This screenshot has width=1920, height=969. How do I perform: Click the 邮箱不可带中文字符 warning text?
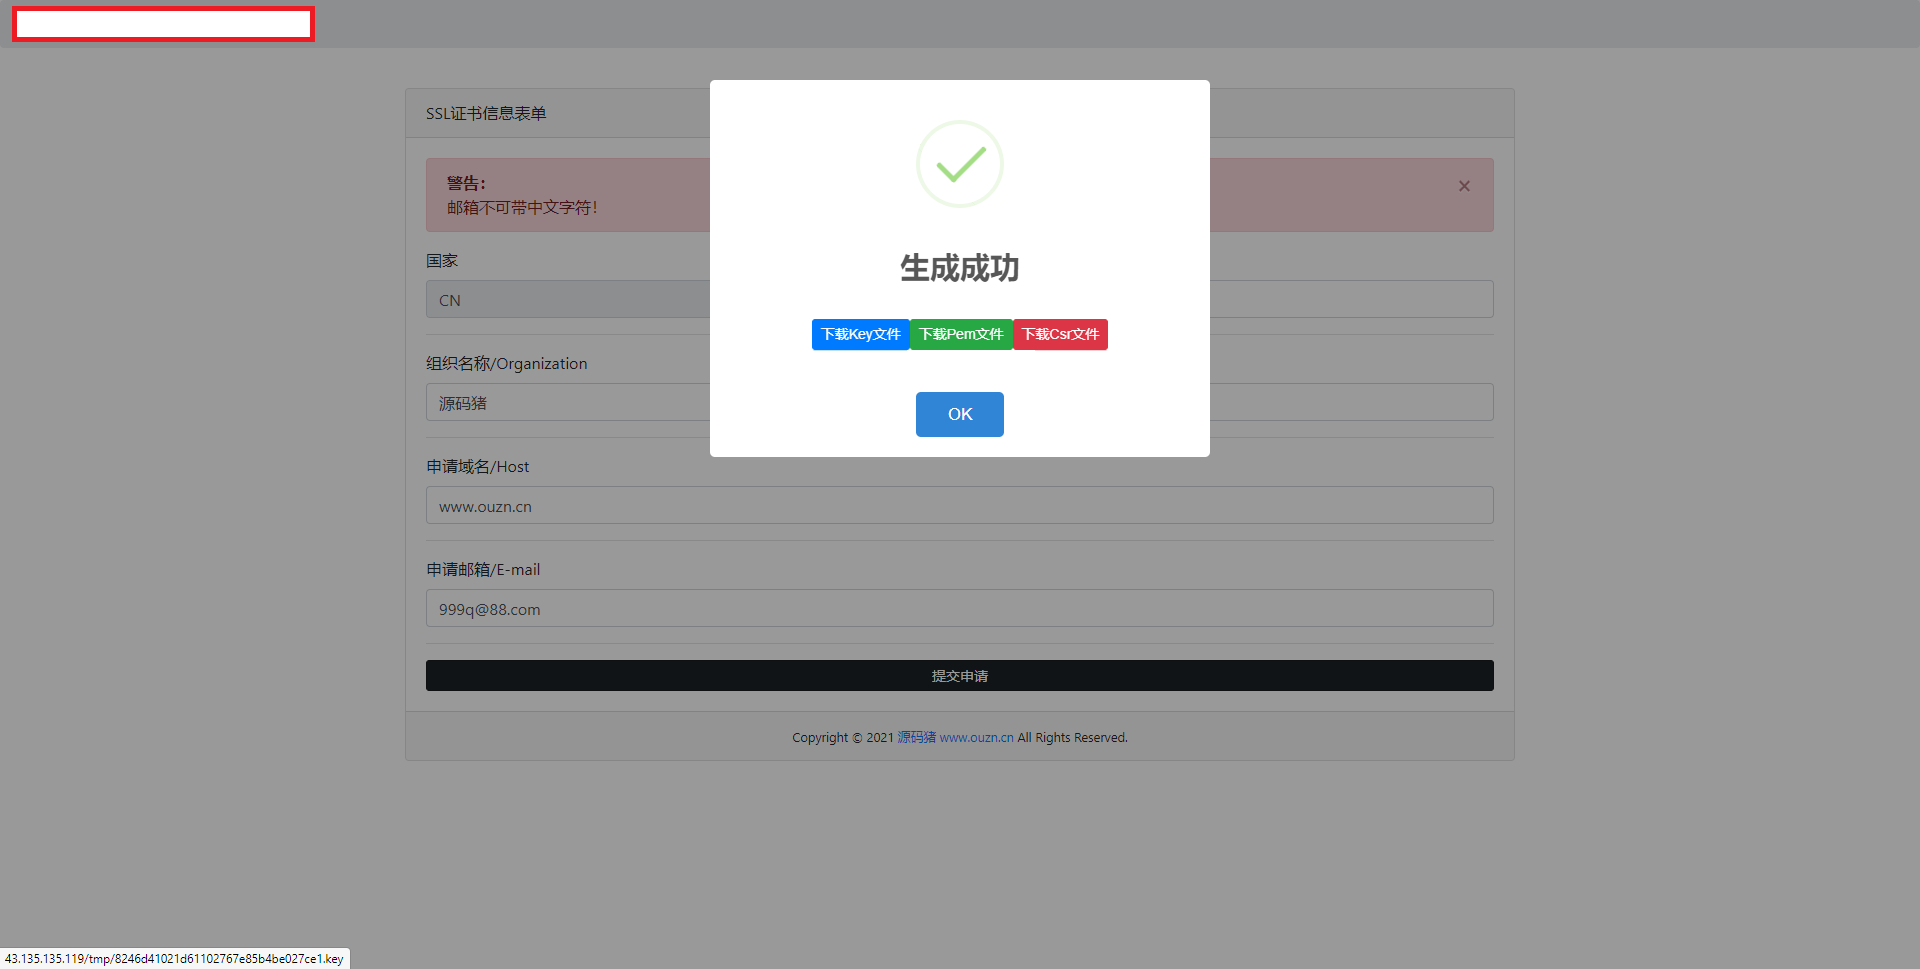522,208
